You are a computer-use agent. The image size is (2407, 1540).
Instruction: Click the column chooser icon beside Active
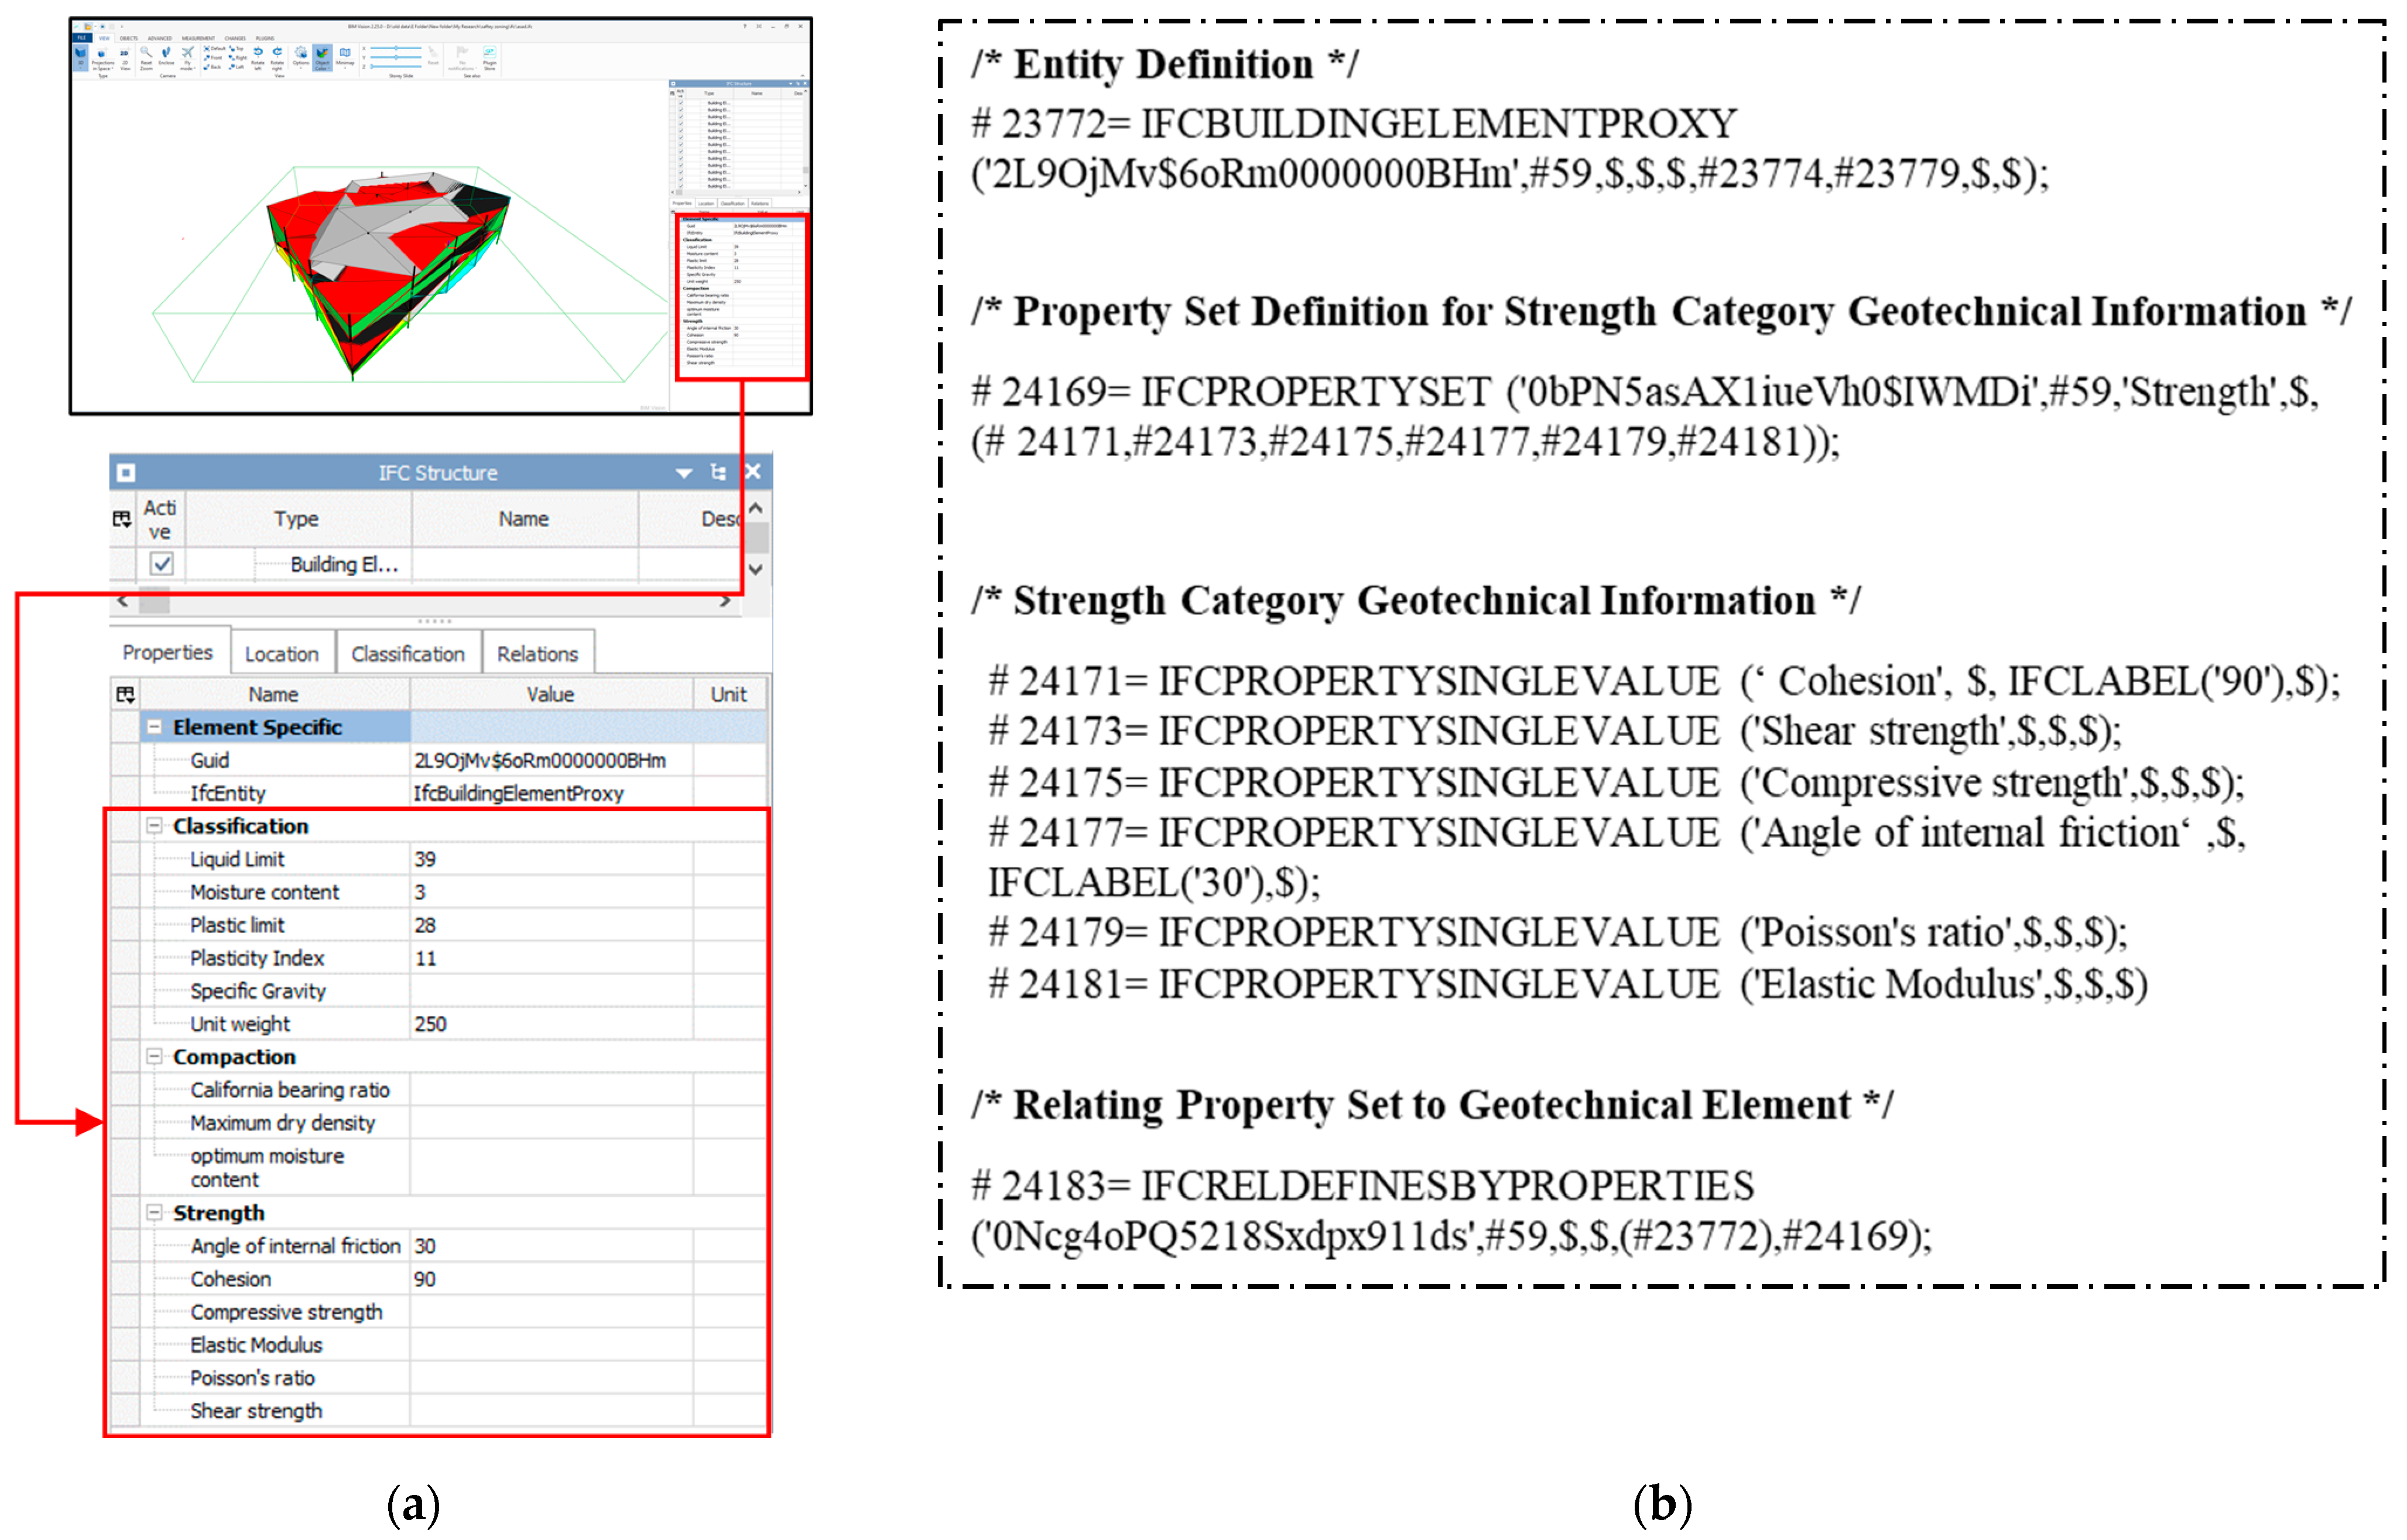point(122,519)
